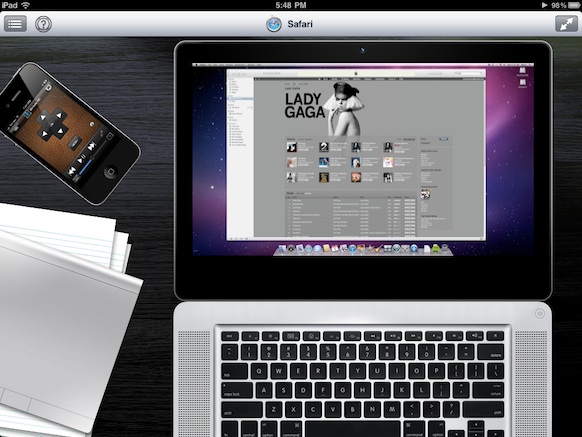Tap the delete key
Viewport: 582px width, 437px height.
(x=490, y=351)
